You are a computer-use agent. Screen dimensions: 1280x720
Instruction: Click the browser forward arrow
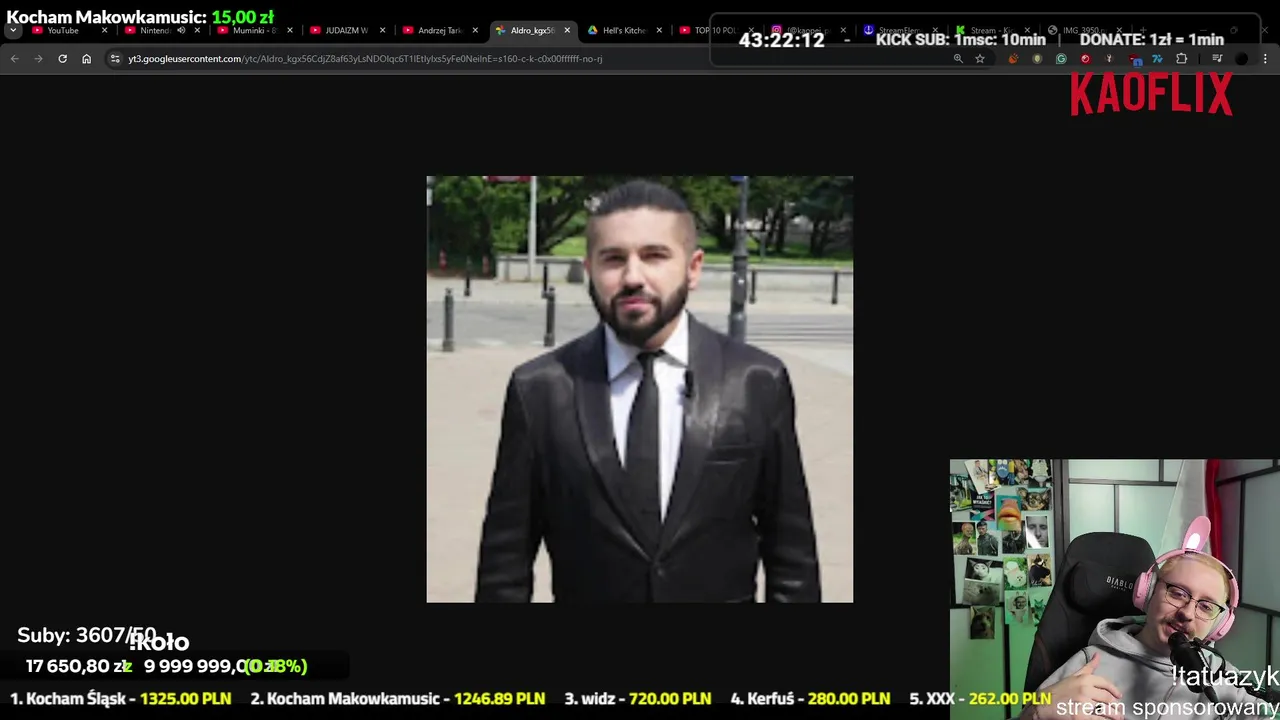click(x=38, y=59)
